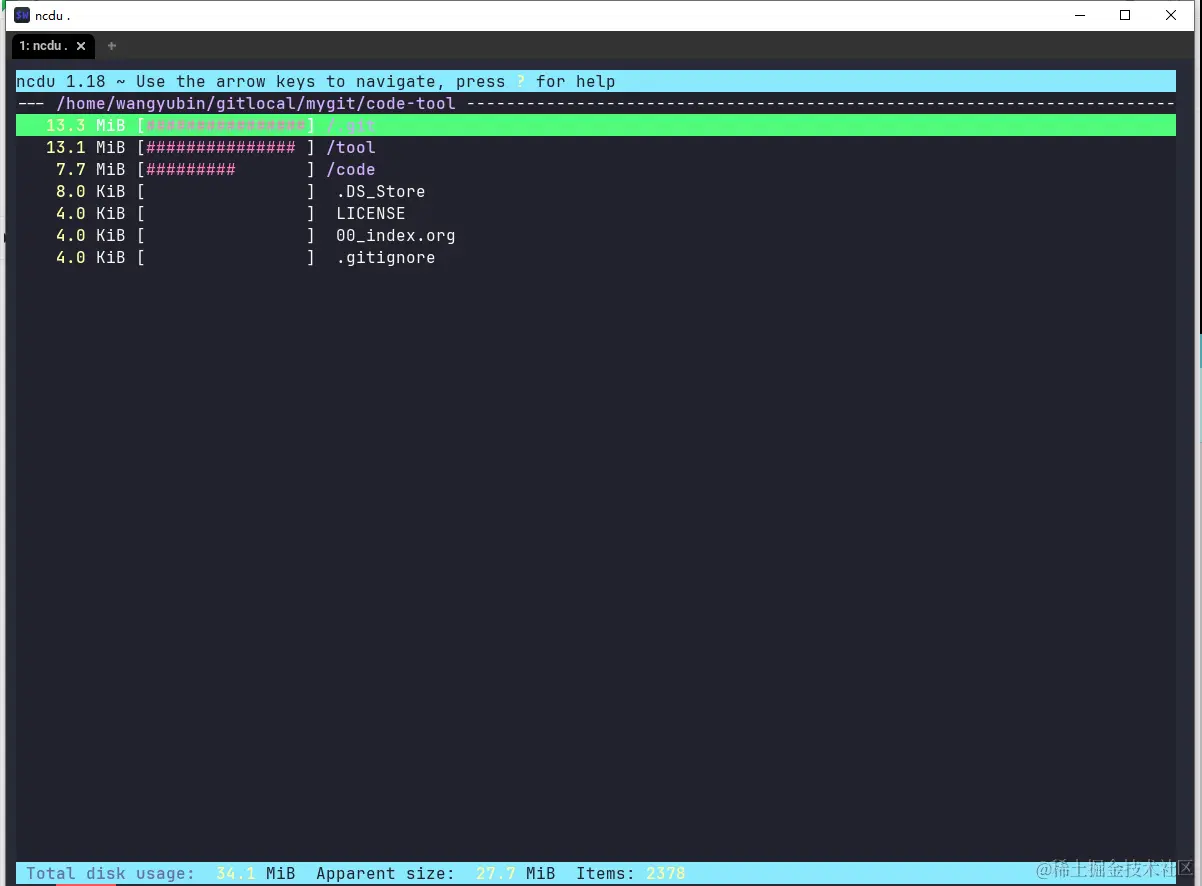Select the 00_index.org file entry

(x=396, y=236)
